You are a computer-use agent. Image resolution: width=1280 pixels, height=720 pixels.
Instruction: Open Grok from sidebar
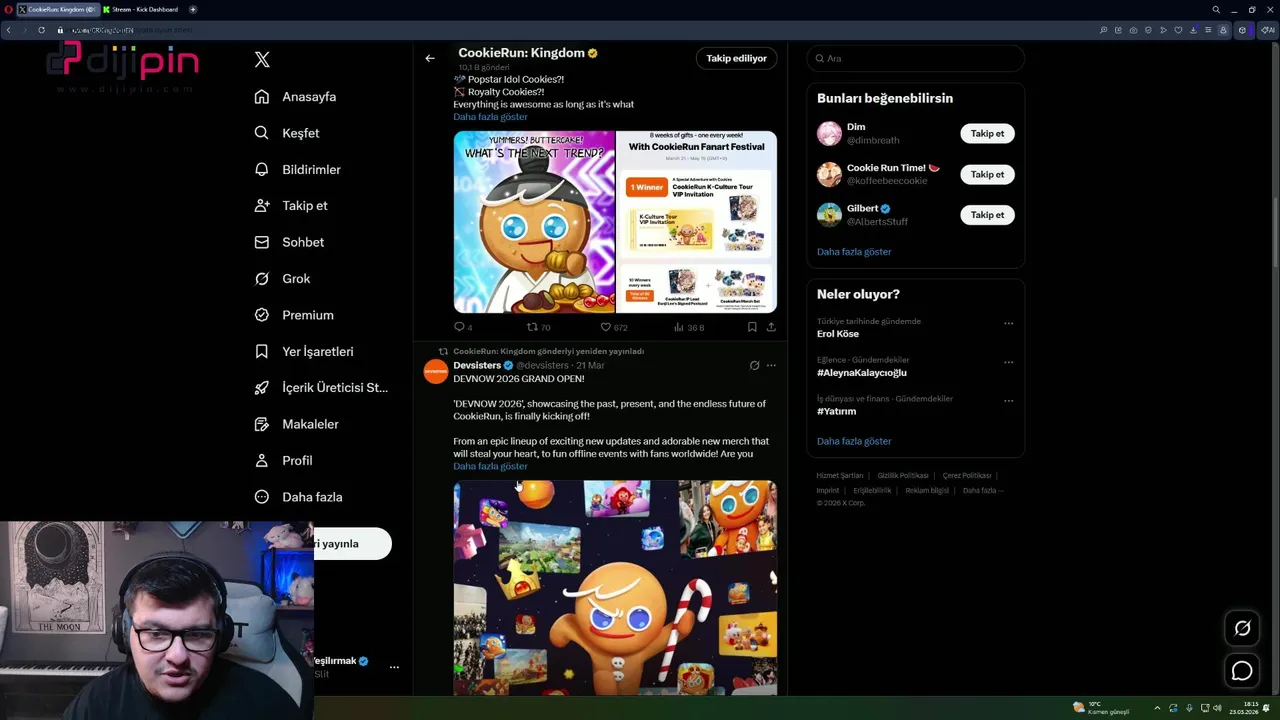pos(283,279)
